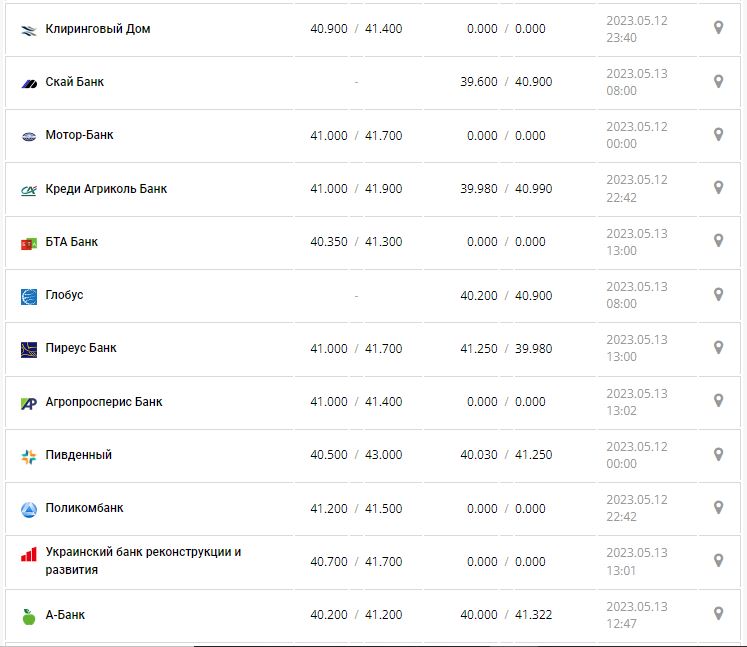Screen dimensions: 747x647
Task: Click map pin for Поликомбанк row
Action: (x=718, y=508)
